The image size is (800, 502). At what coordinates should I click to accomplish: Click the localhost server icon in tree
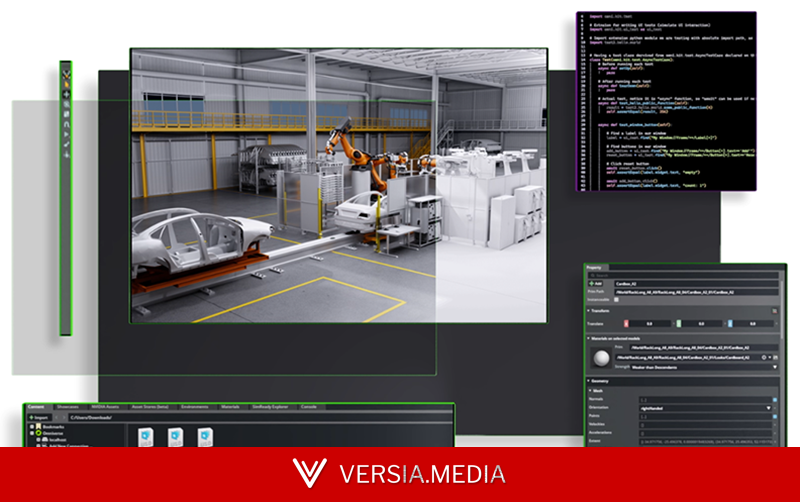pyautogui.click(x=45, y=439)
